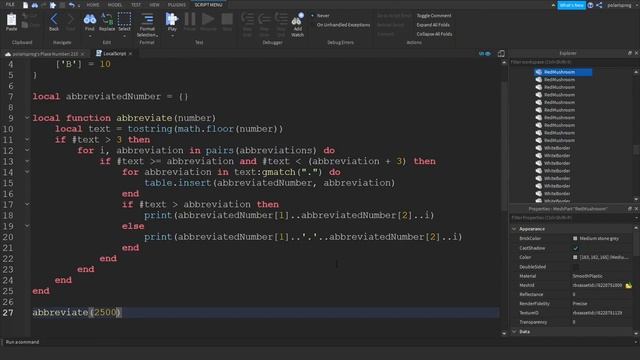The width and height of the screenshot is (640, 360).
Task: Switch to the MODEL ribbon tab
Action: pyautogui.click(x=115, y=5)
